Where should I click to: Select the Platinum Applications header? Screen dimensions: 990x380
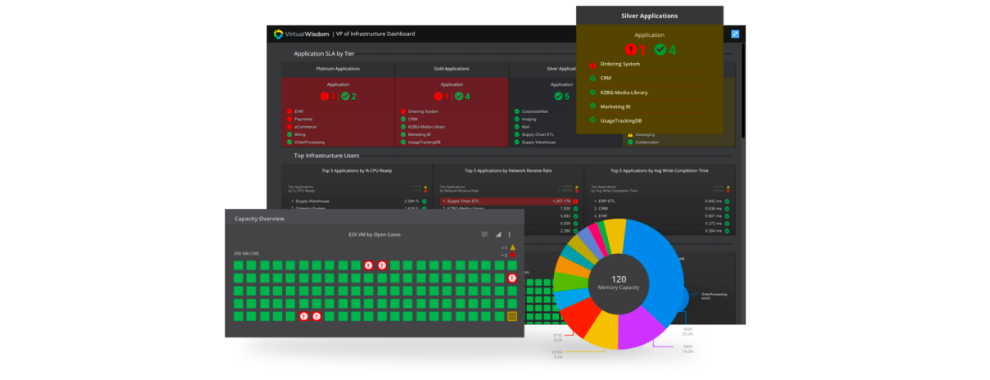pyautogui.click(x=338, y=68)
